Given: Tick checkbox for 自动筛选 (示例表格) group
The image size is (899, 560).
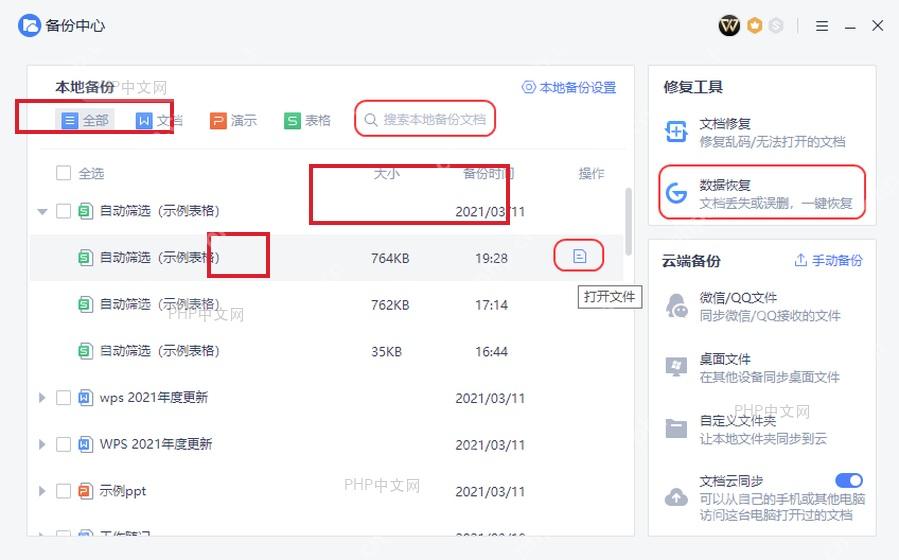Looking at the screenshot, I should coord(63,211).
